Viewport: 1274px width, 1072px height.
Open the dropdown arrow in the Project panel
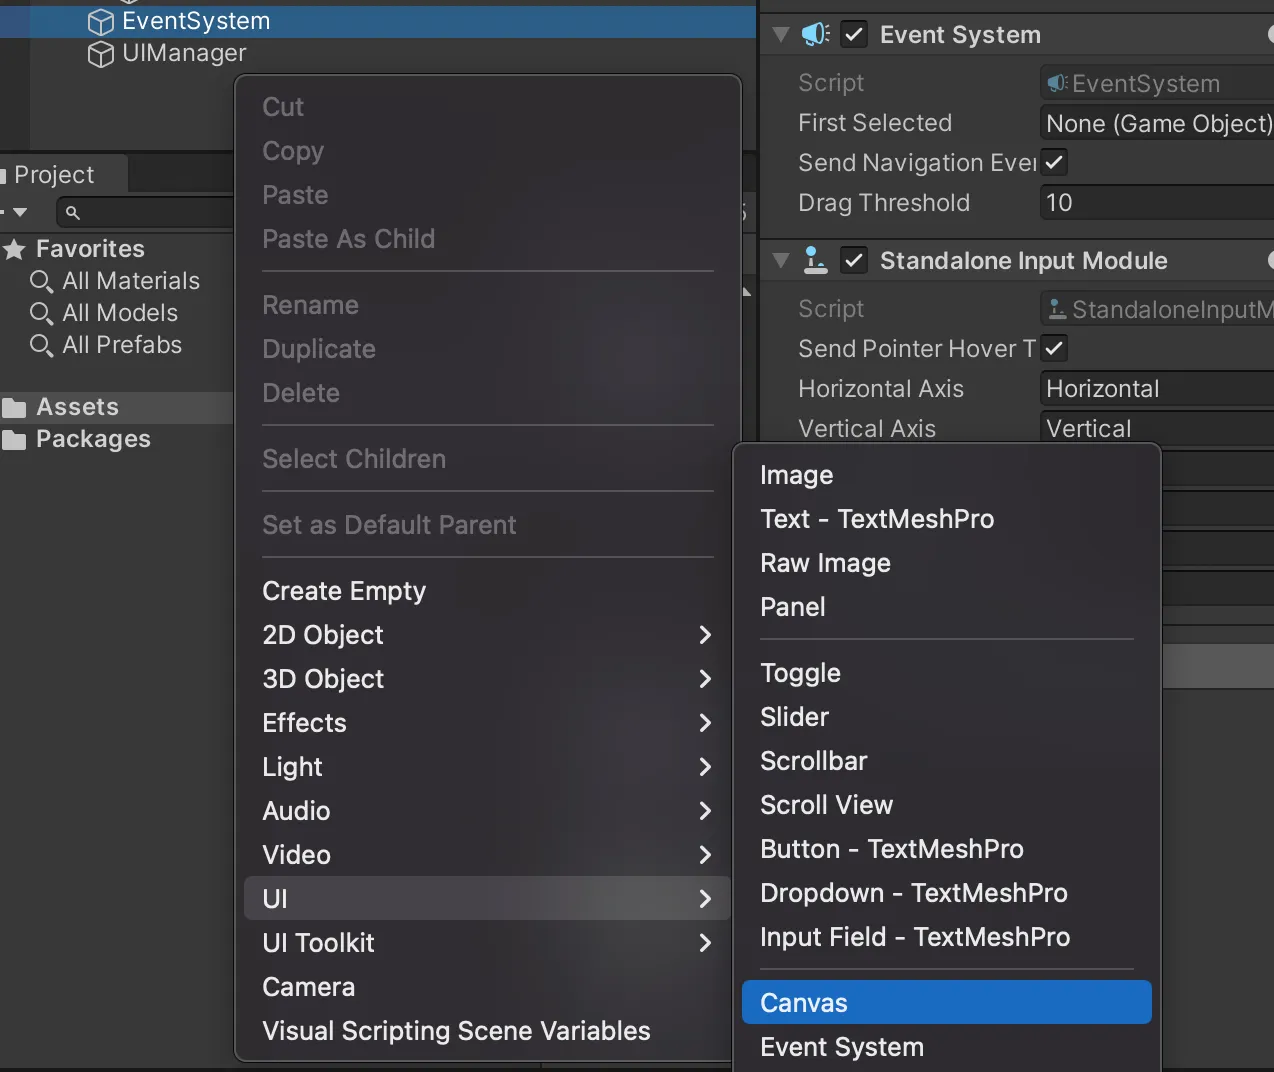point(20,212)
